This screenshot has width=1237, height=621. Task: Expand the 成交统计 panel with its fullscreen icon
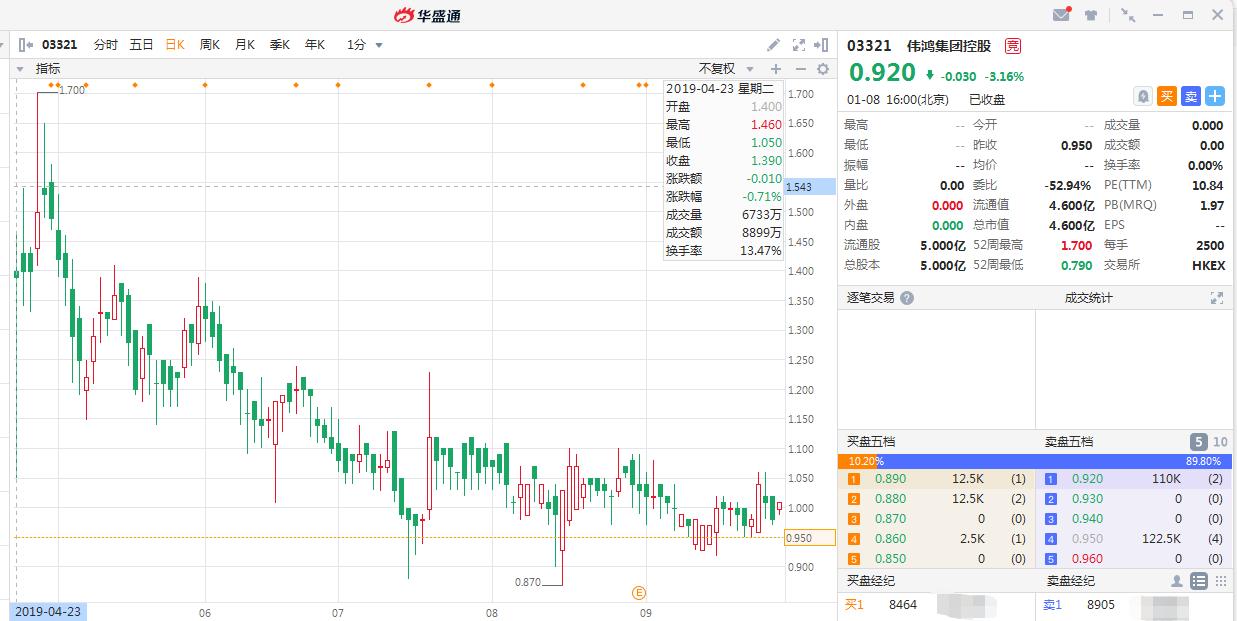(x=1217, y=297)
